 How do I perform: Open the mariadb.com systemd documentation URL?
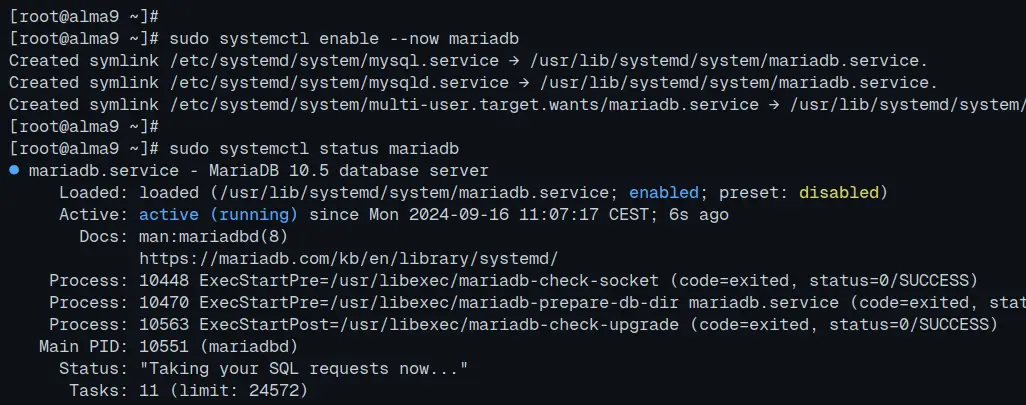click(349, 259)
